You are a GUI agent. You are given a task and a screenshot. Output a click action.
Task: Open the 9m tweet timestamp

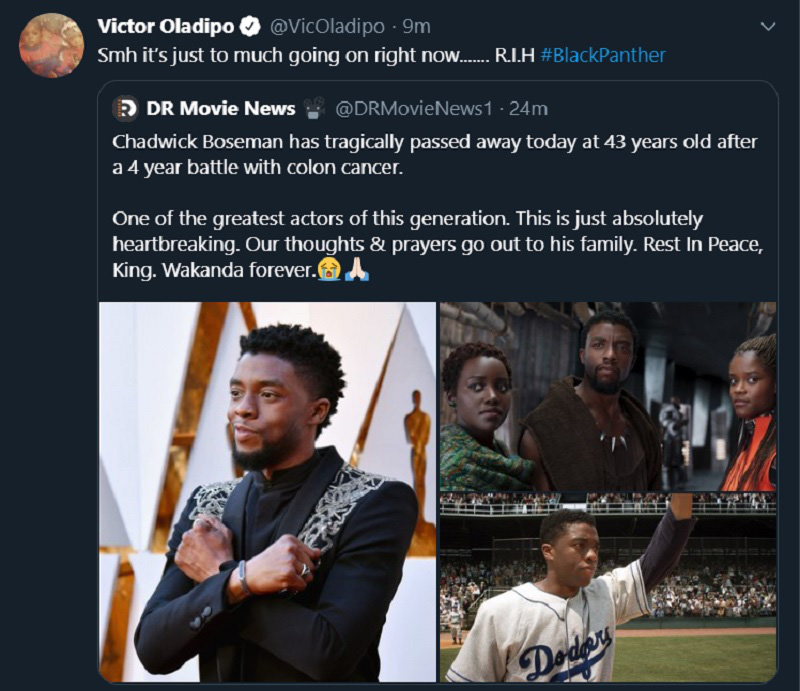417,27
